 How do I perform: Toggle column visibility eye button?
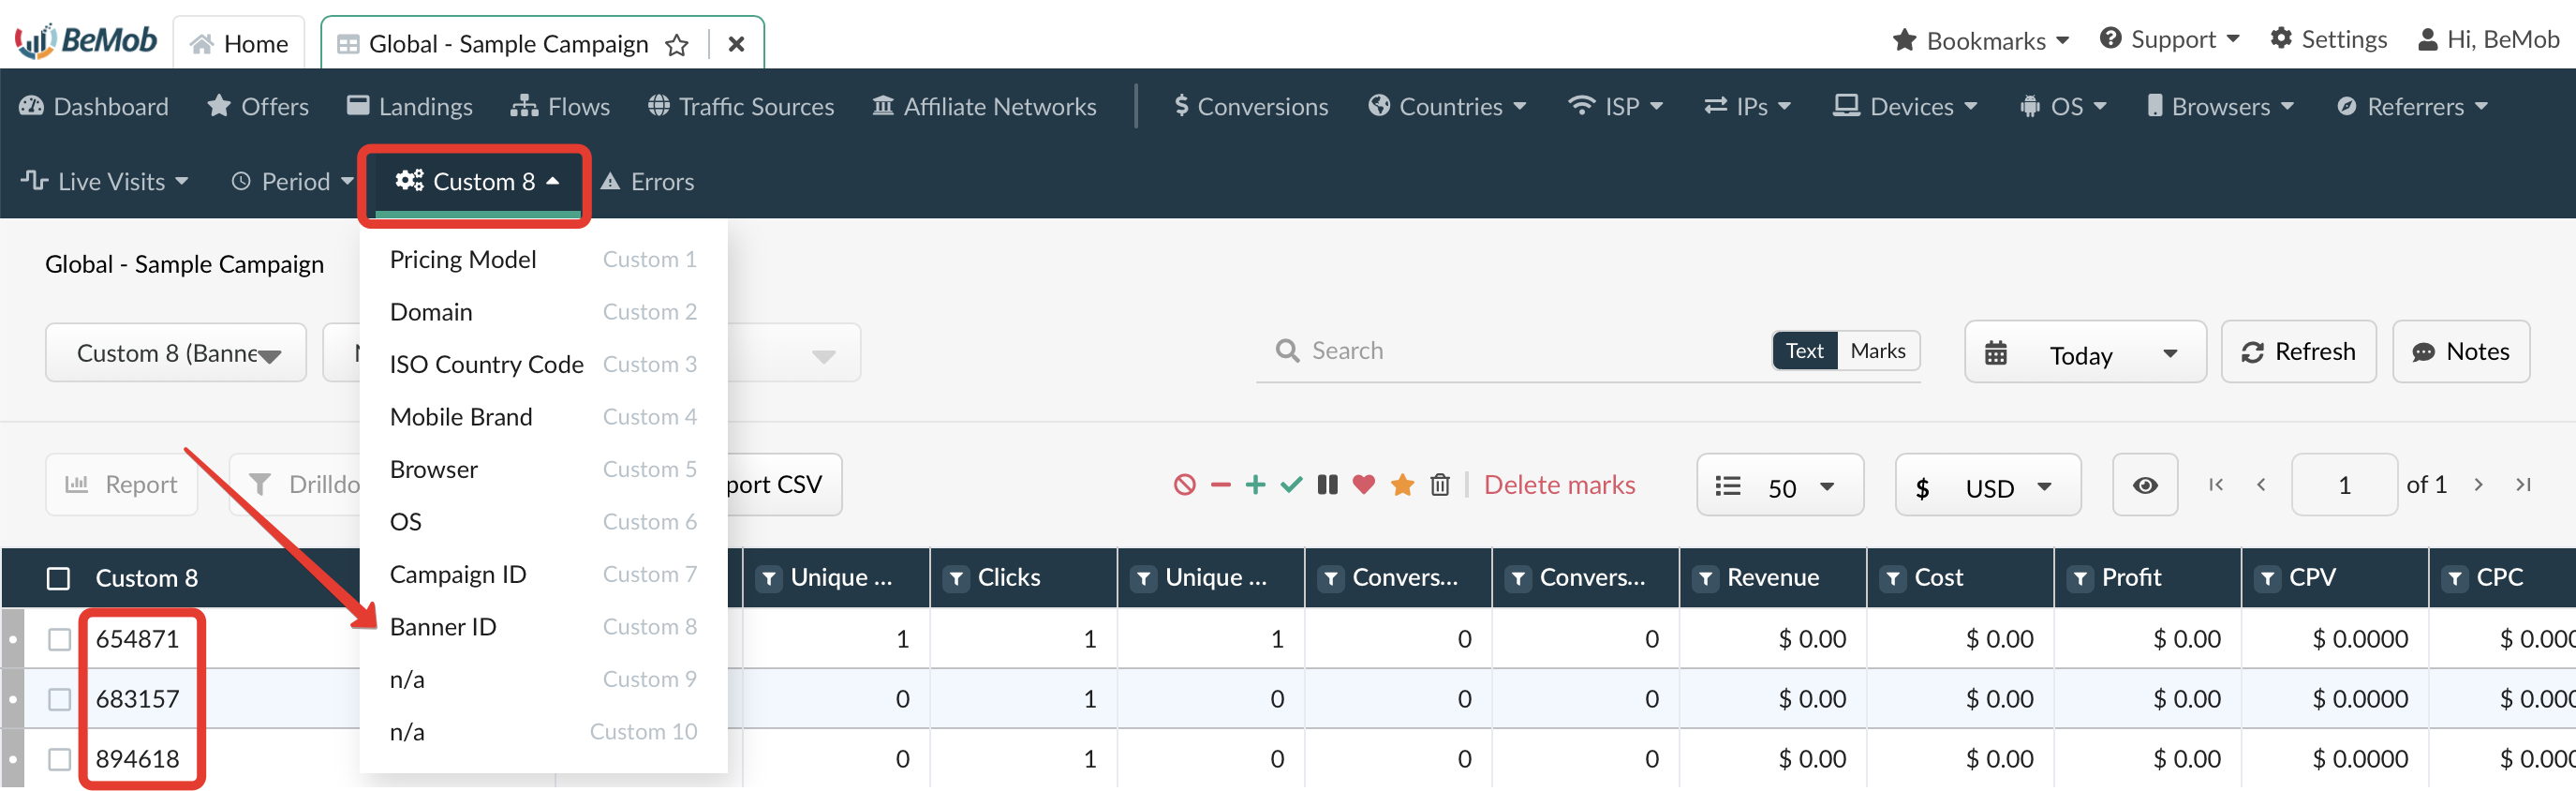pyautogui.click(x=2144, y=485)
